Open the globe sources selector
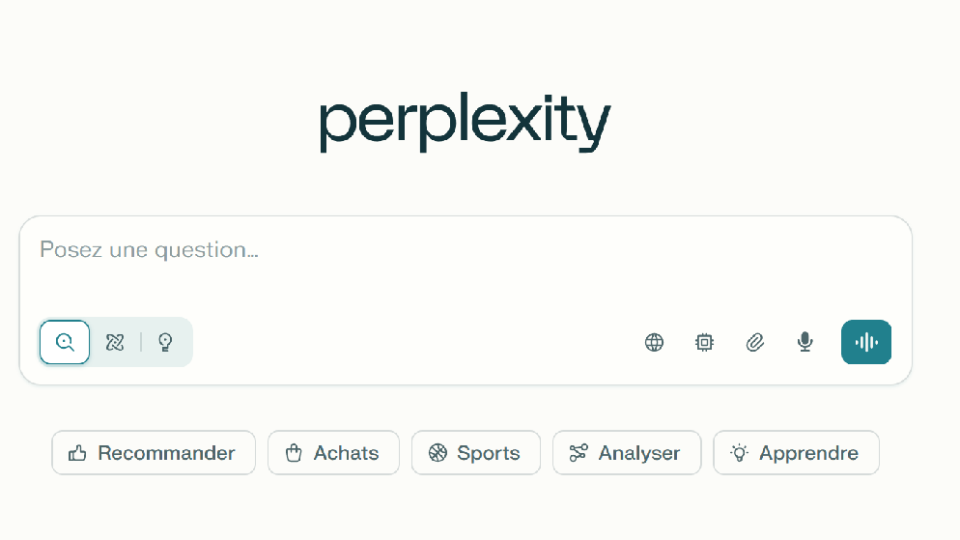The height and width of the screenshot is (540, 960). (654, 342)
